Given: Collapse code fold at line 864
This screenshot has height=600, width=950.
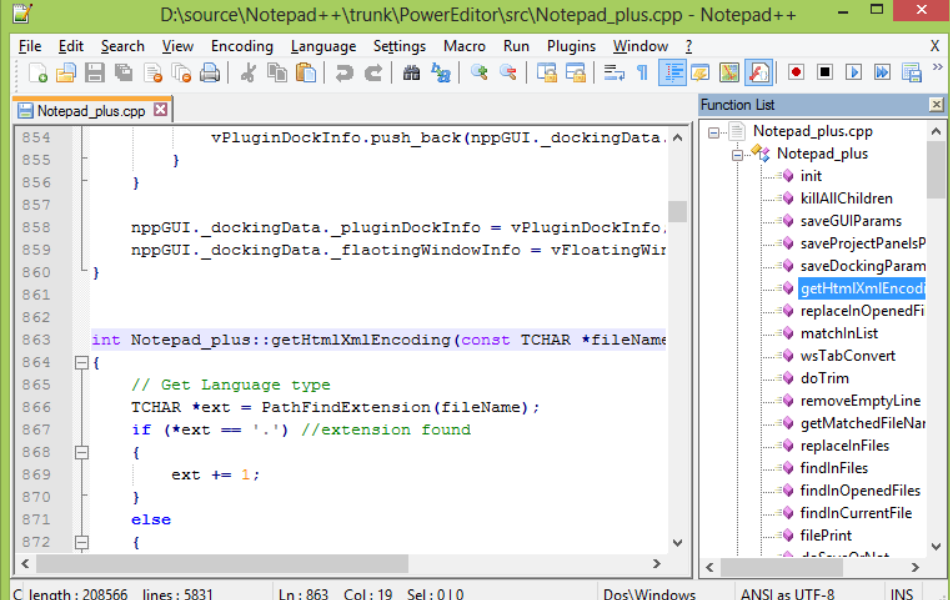Looking at the screenshot, I should coord(82,363).
